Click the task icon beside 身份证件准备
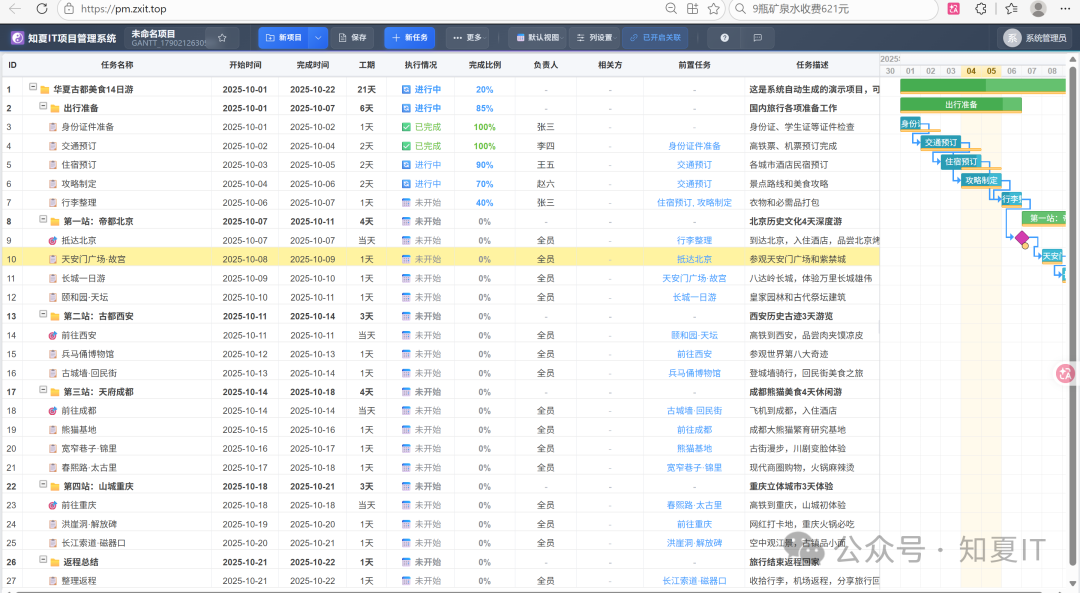The height and width of the screenshot is (593, 1080). click(x=53, y=127)
